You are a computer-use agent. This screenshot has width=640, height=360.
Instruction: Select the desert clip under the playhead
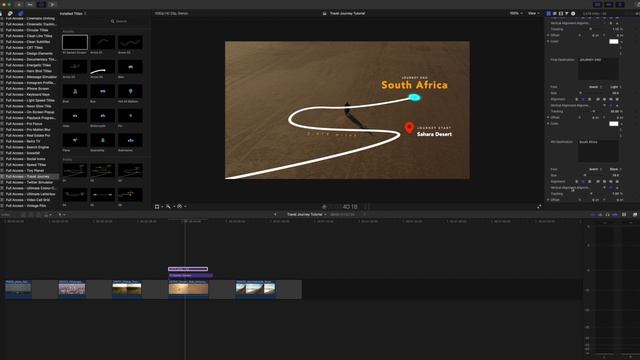click(x=188, y=289)
